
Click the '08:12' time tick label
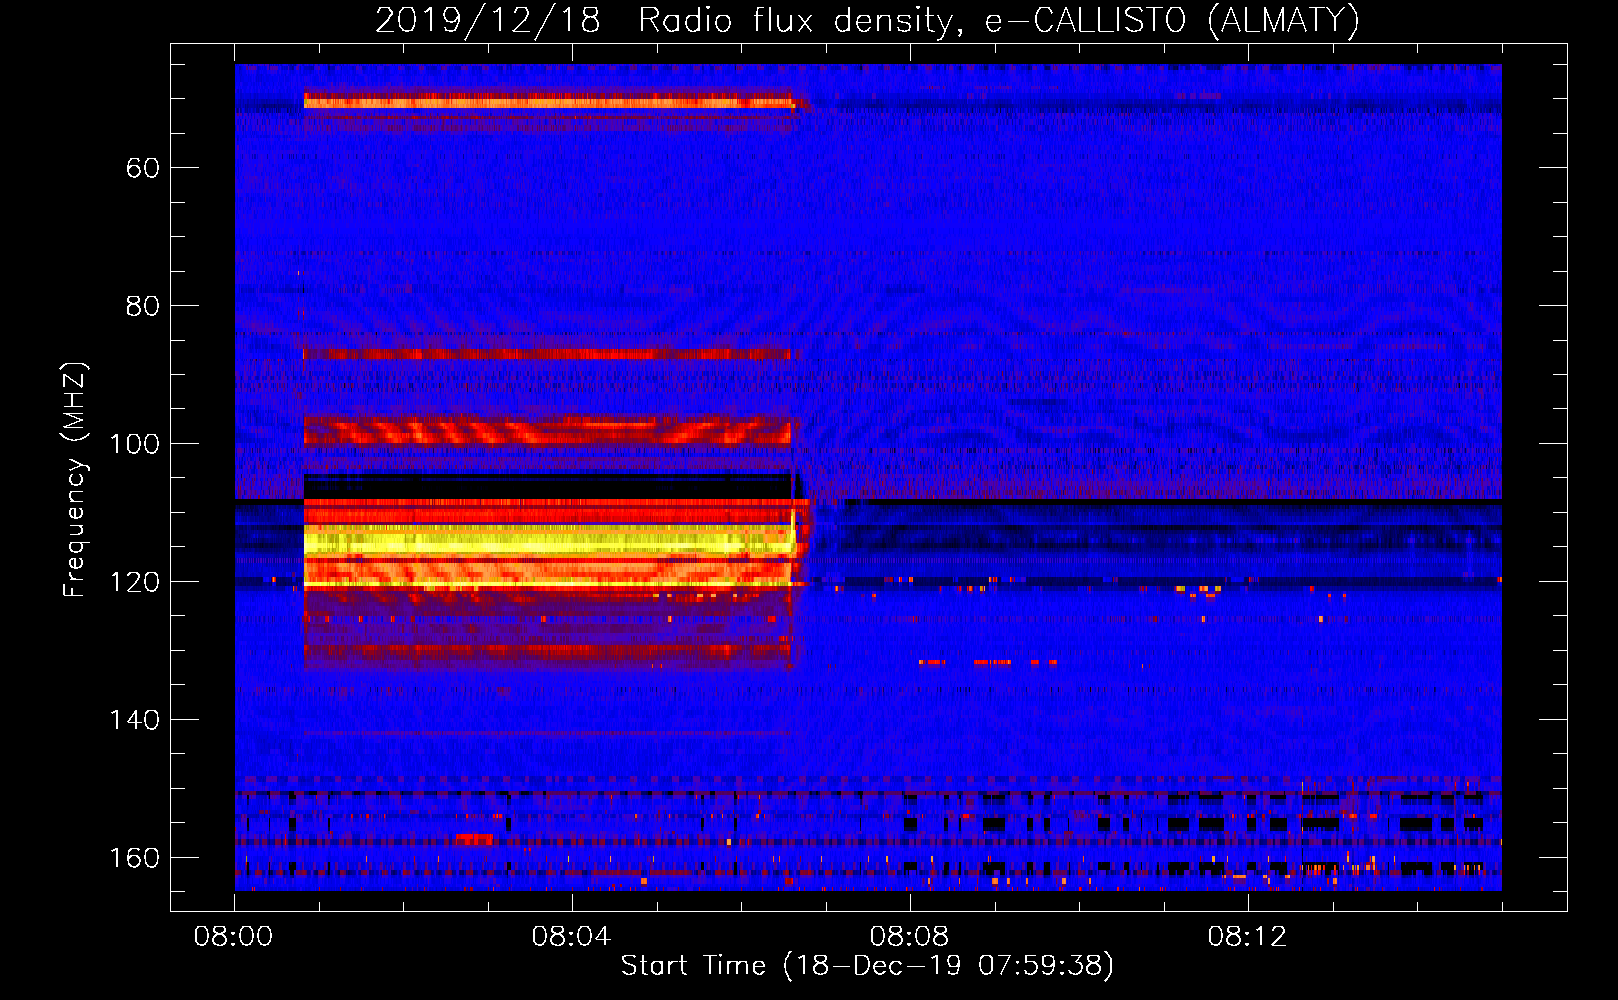pos(1247,937)
